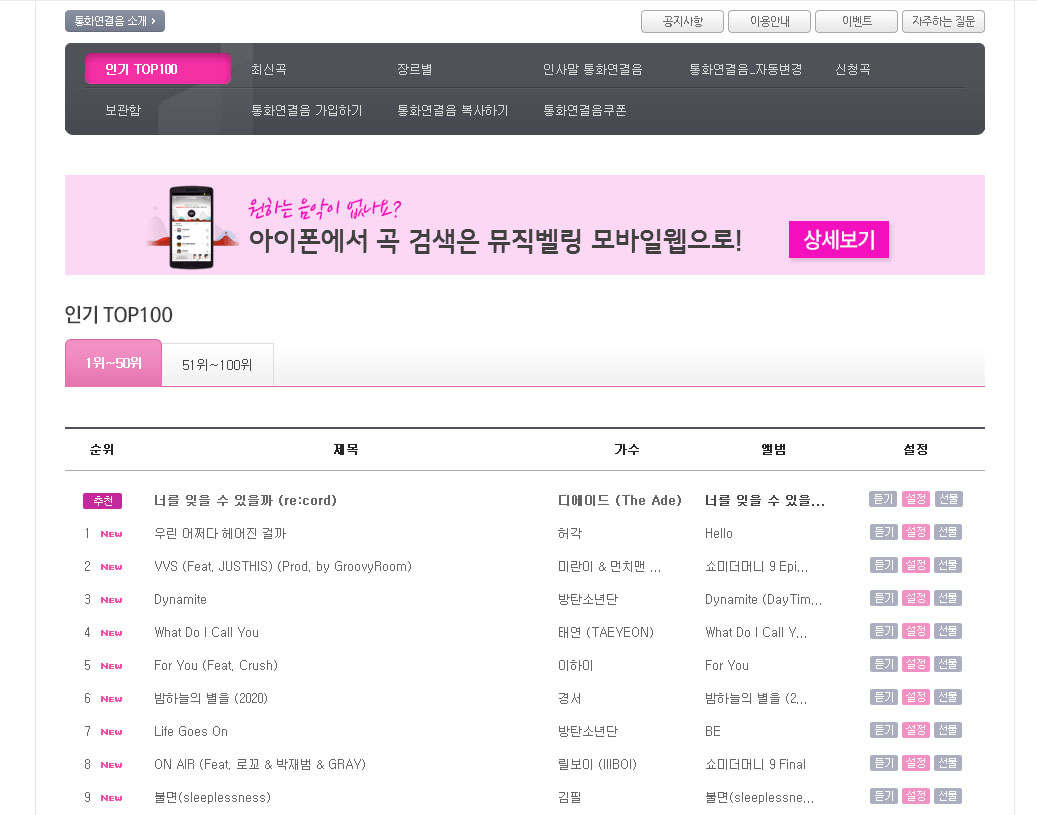This screenshot has height=815, width=1037.
Task: Play preview (듣기) of Dynamite
Action: click(883, 597)
